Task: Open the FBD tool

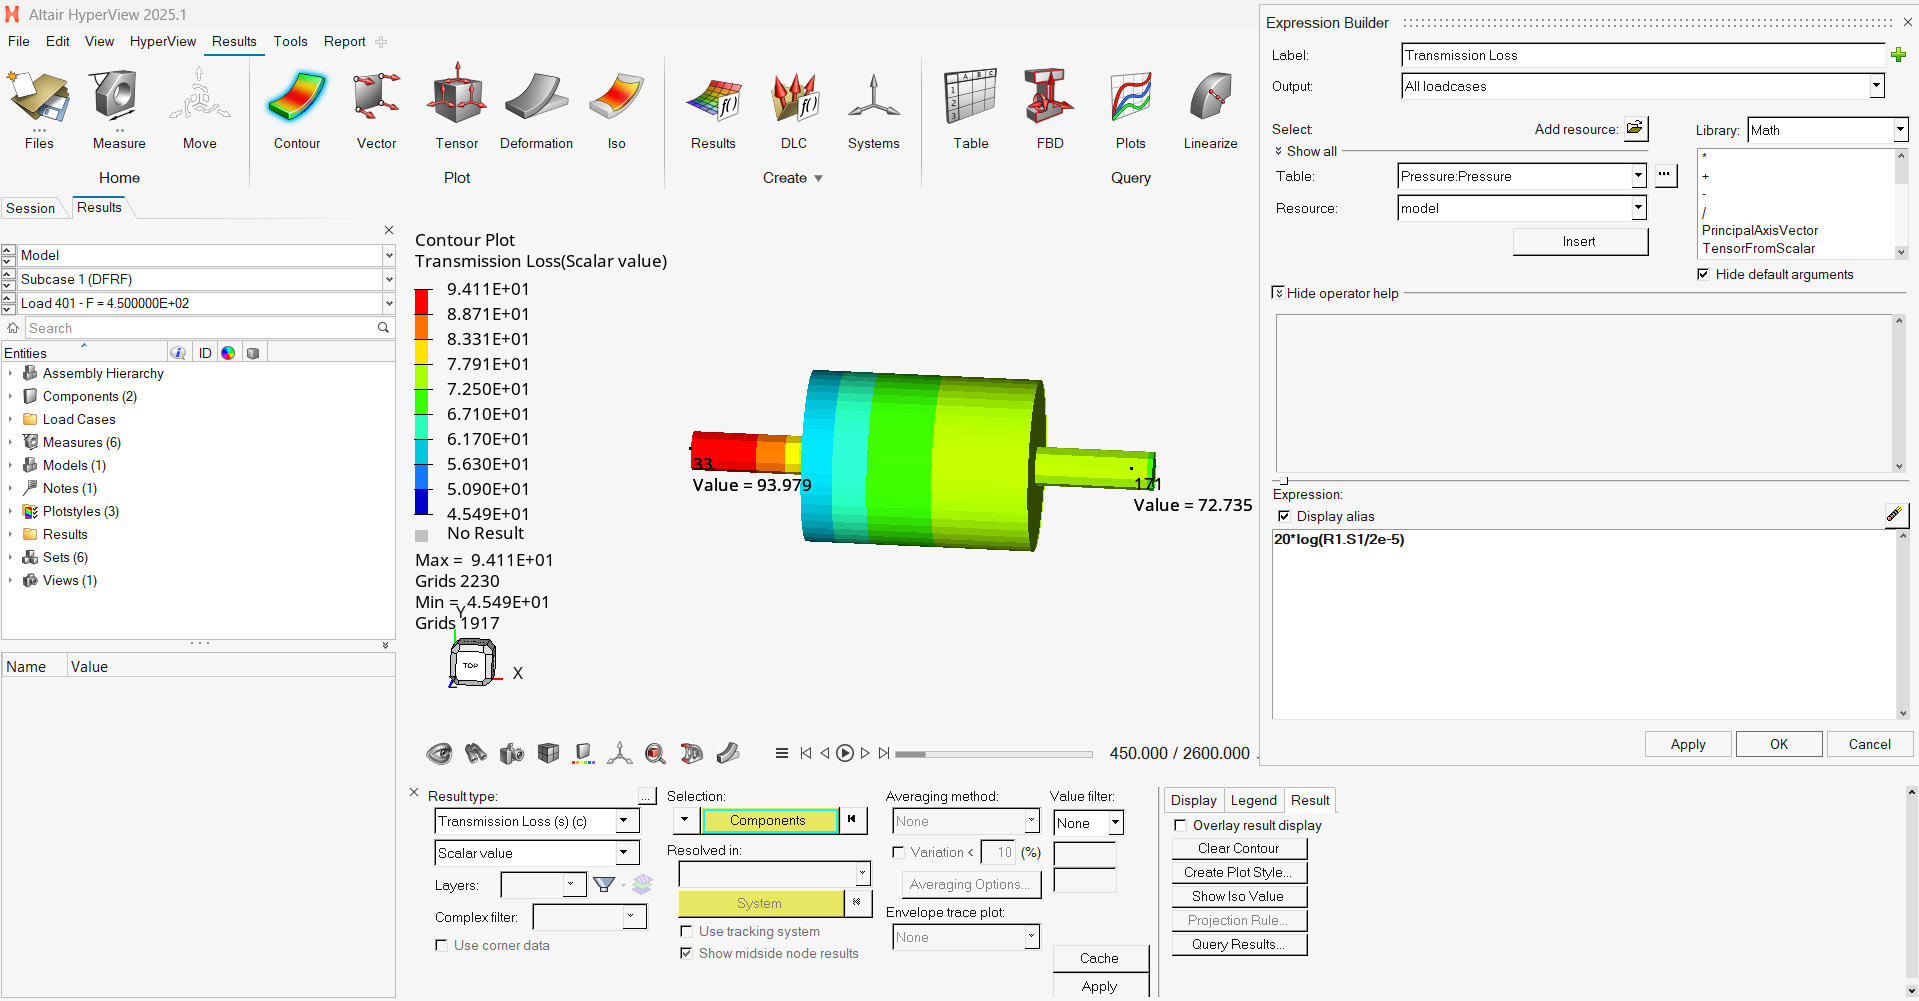Action: click(1050, 98)
